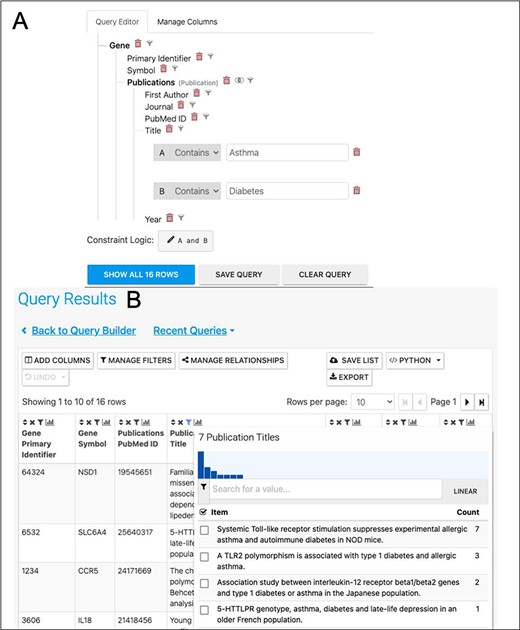Filter the Publications collection
The height and width of the screenshot is (630, 520).
(x=250, y=80)
